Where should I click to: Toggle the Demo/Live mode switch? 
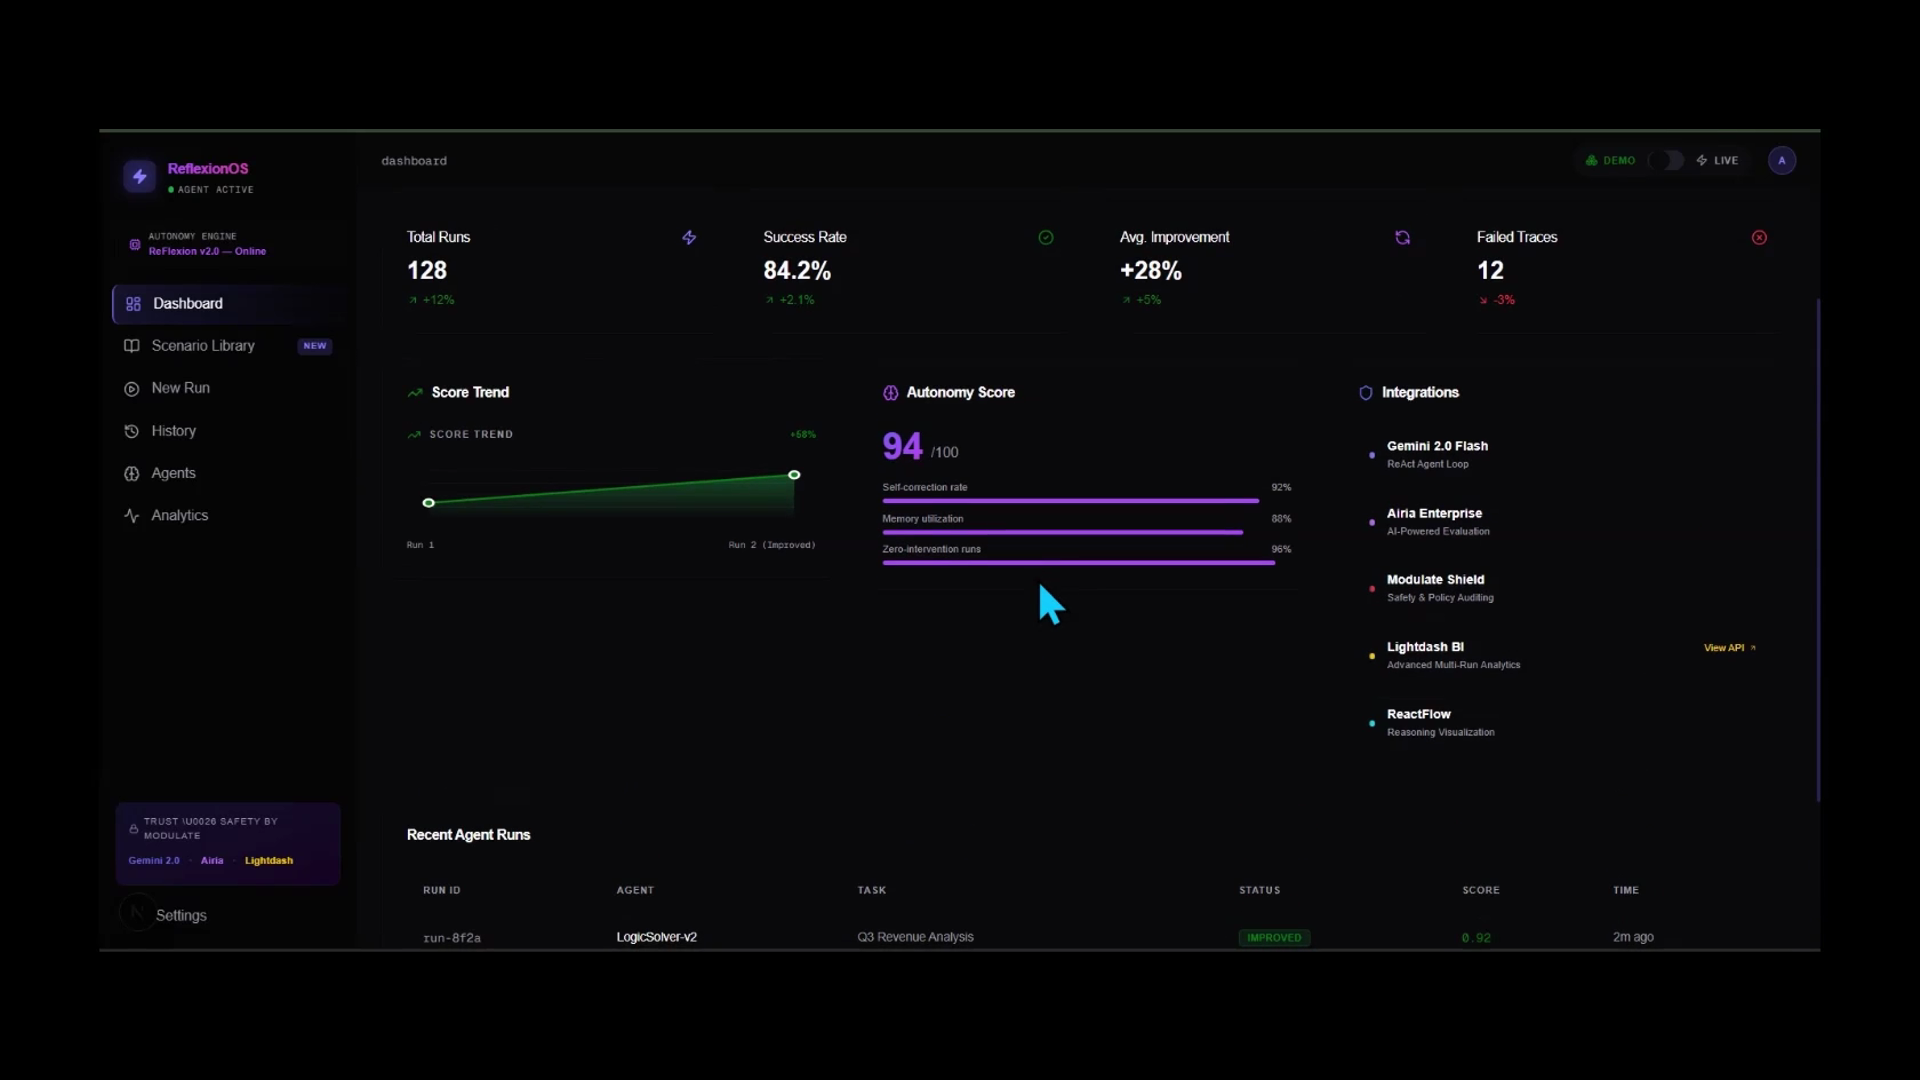tap(1667, 161)
